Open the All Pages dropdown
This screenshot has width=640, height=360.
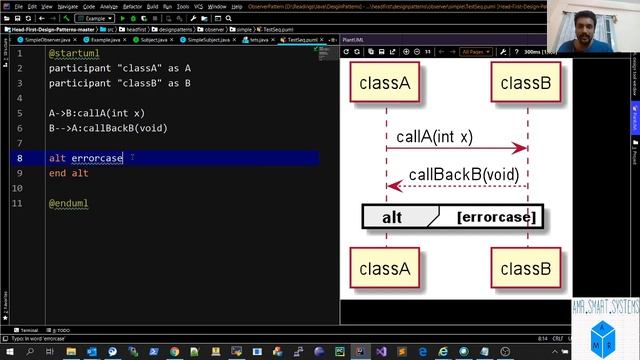[x=476, y=52]
